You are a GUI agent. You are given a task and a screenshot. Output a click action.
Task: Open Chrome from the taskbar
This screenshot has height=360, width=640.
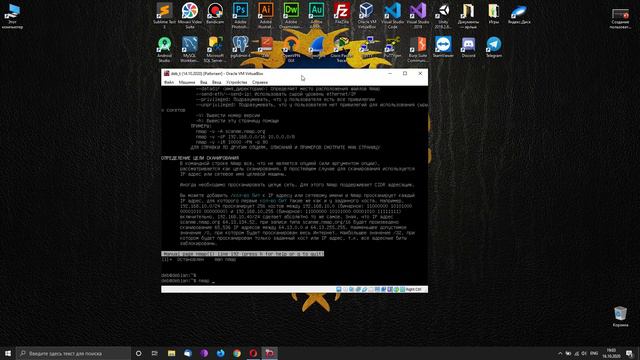click(237, 353)
